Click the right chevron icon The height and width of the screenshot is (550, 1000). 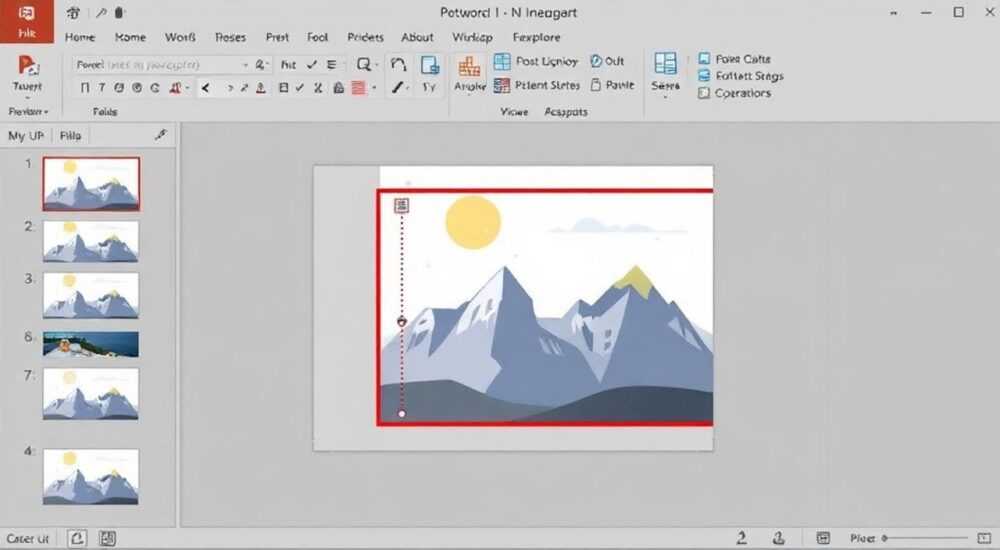tap(230, 88)
